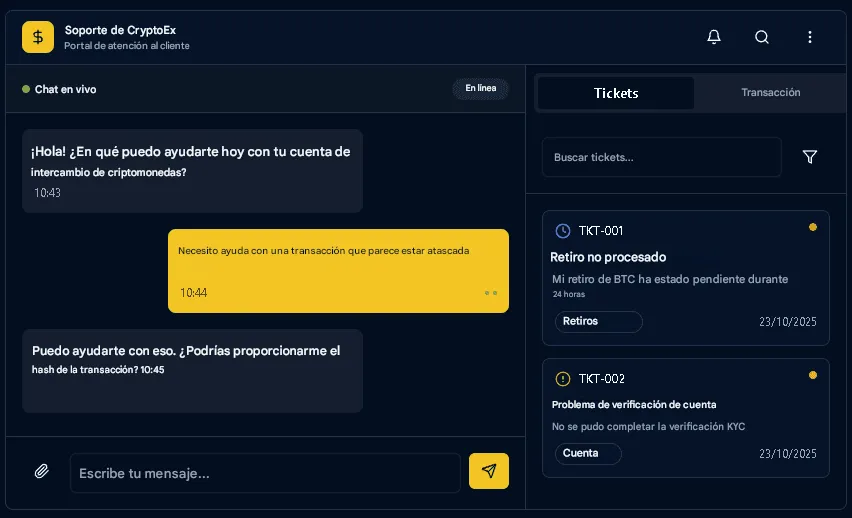Click the yellow dollar sign CryptoEx logo
Image resolution: width=852 pixels, height=518 pixels.
pyautogui.click(x=37, y=37)
